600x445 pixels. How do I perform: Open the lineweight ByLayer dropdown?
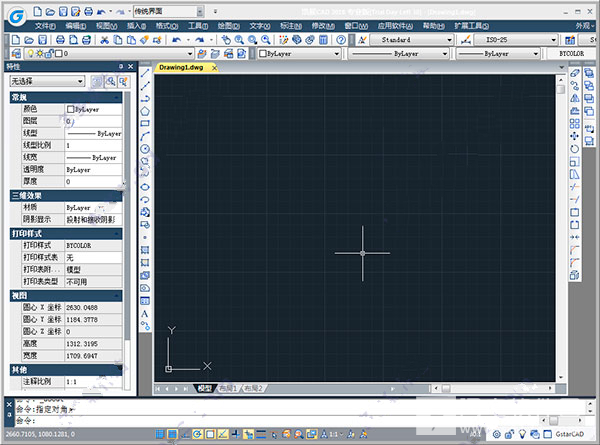536,54
